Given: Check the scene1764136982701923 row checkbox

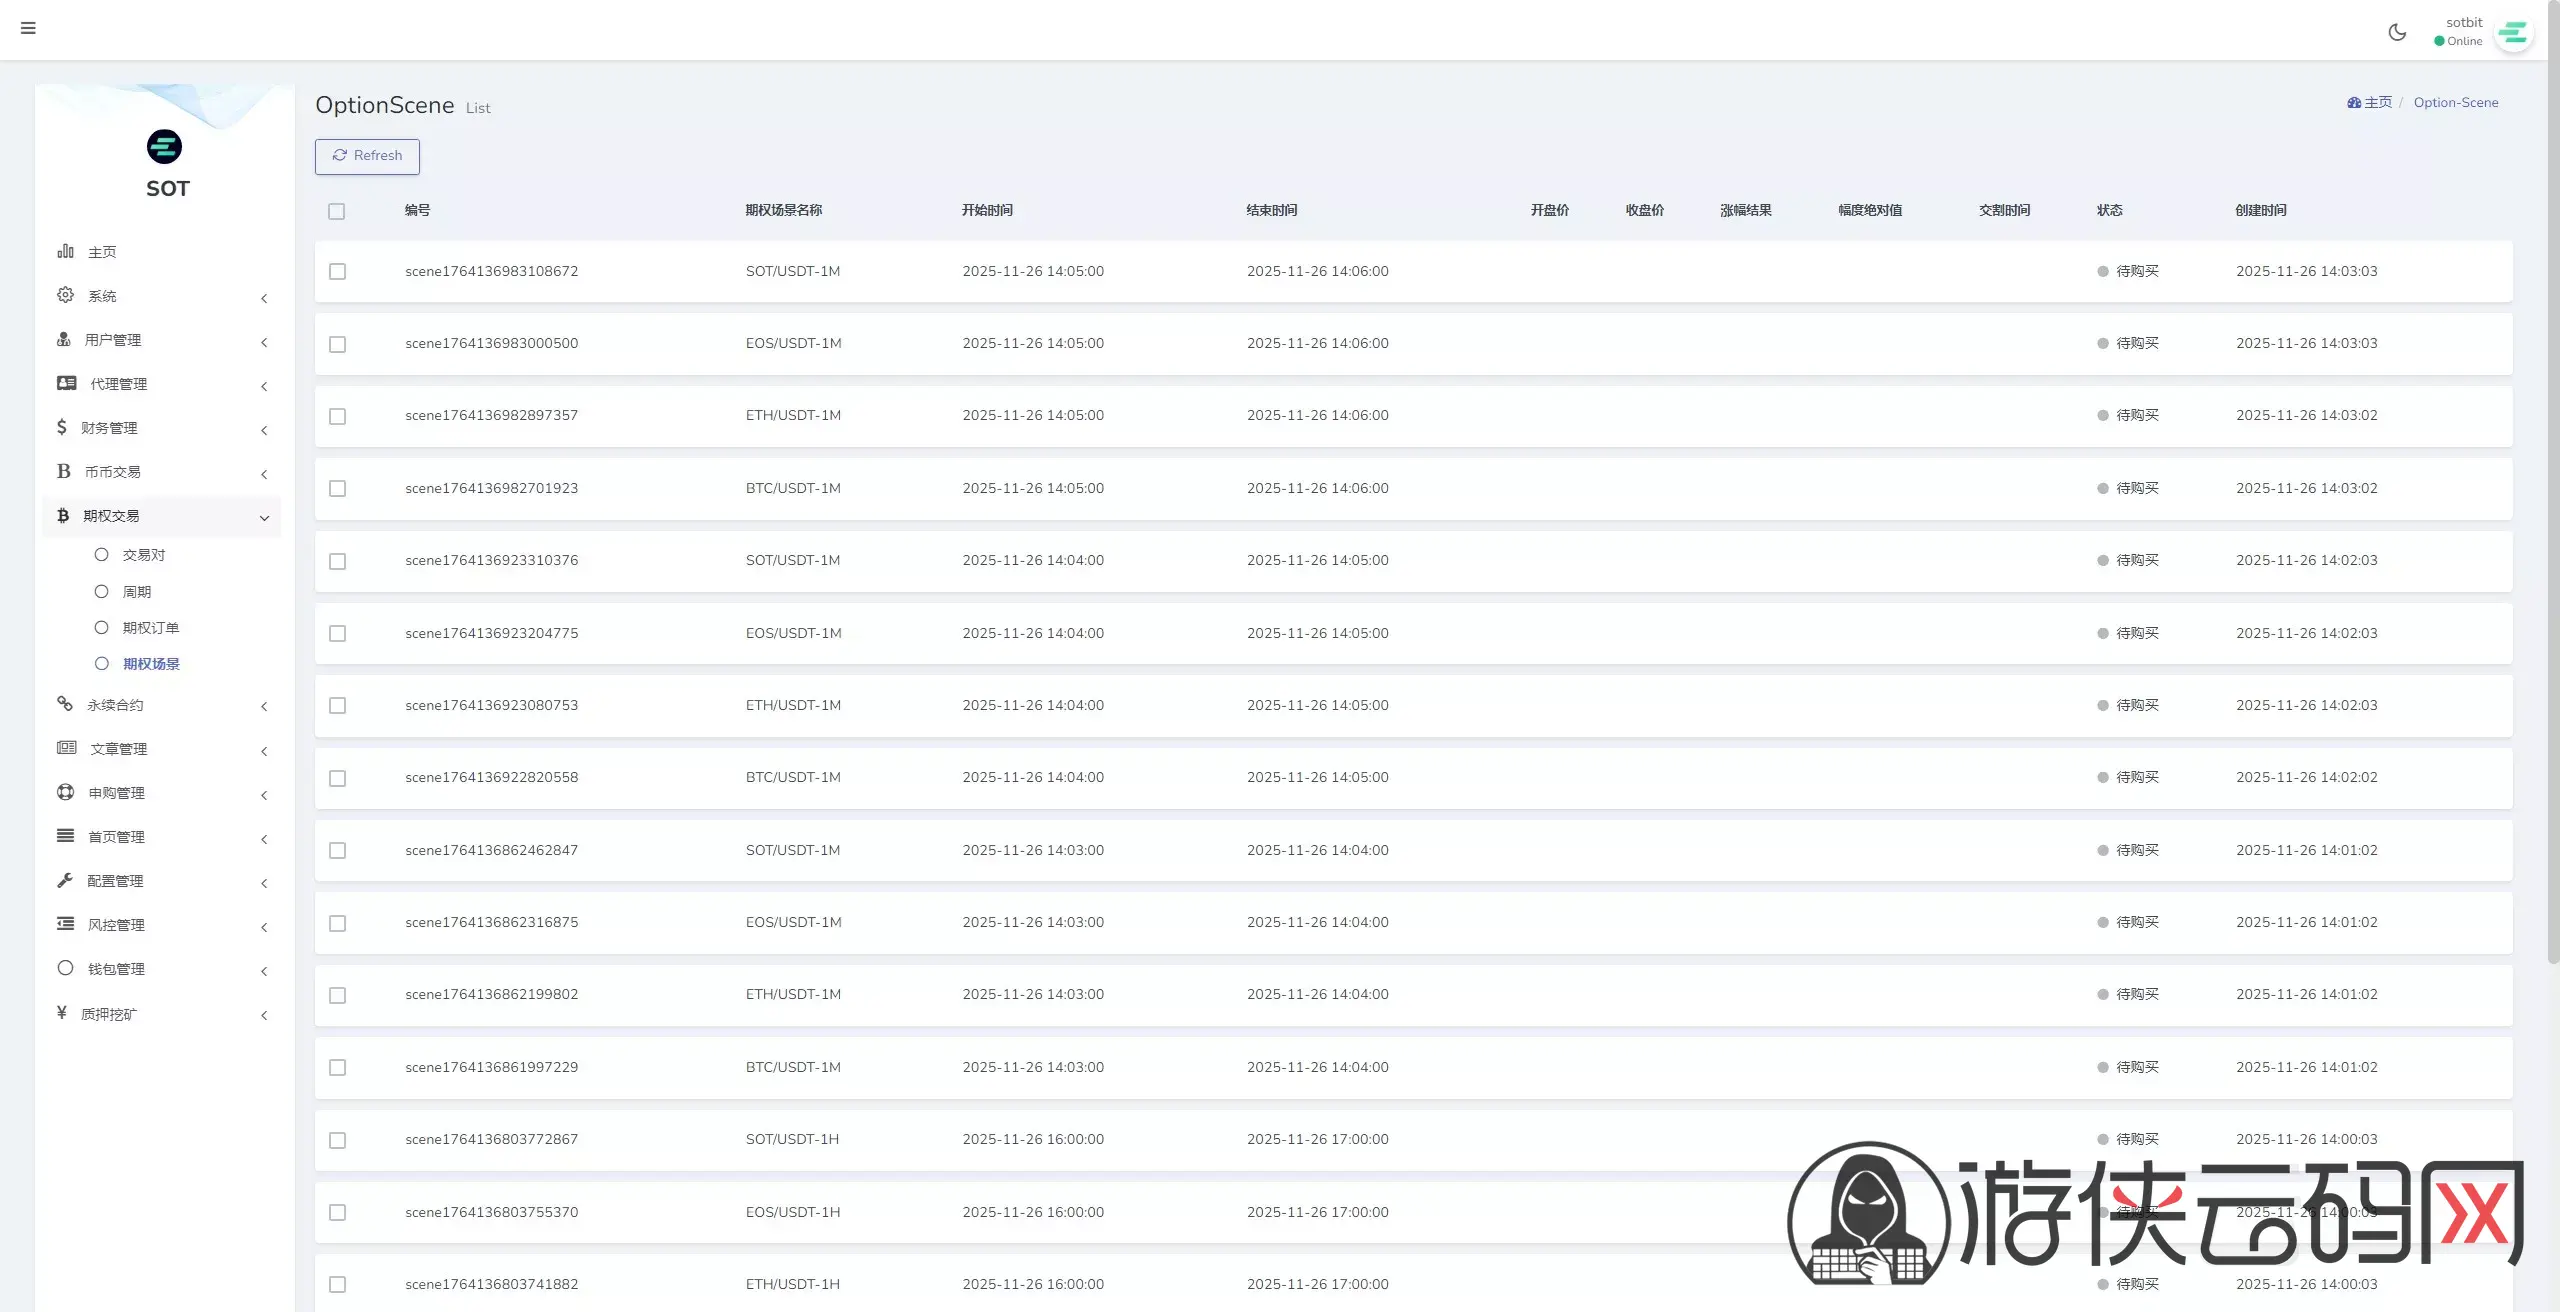Looking at the screenshot, I should (x=337, y=489).
